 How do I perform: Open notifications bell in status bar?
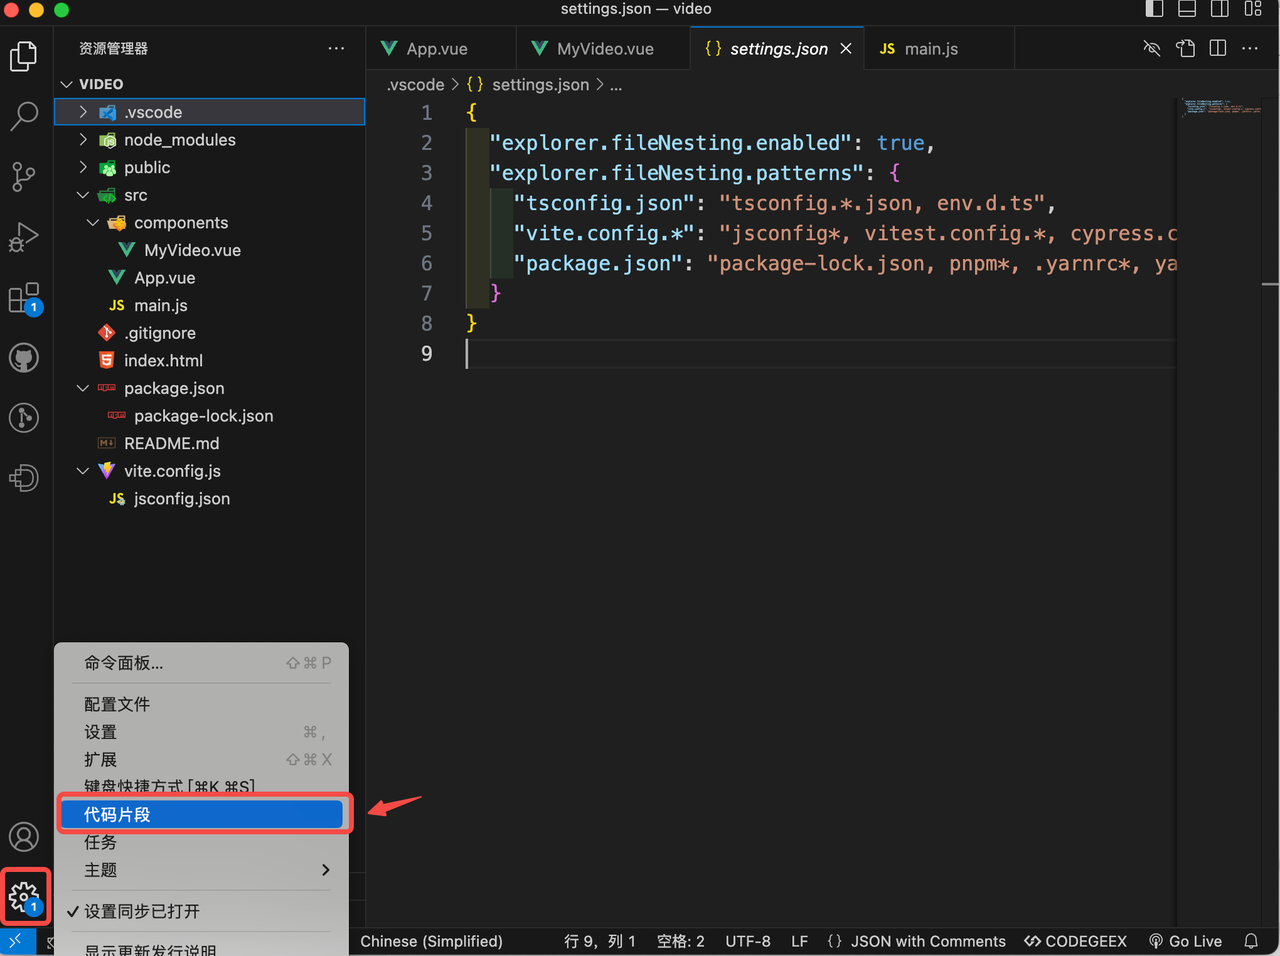[1251, 941]
